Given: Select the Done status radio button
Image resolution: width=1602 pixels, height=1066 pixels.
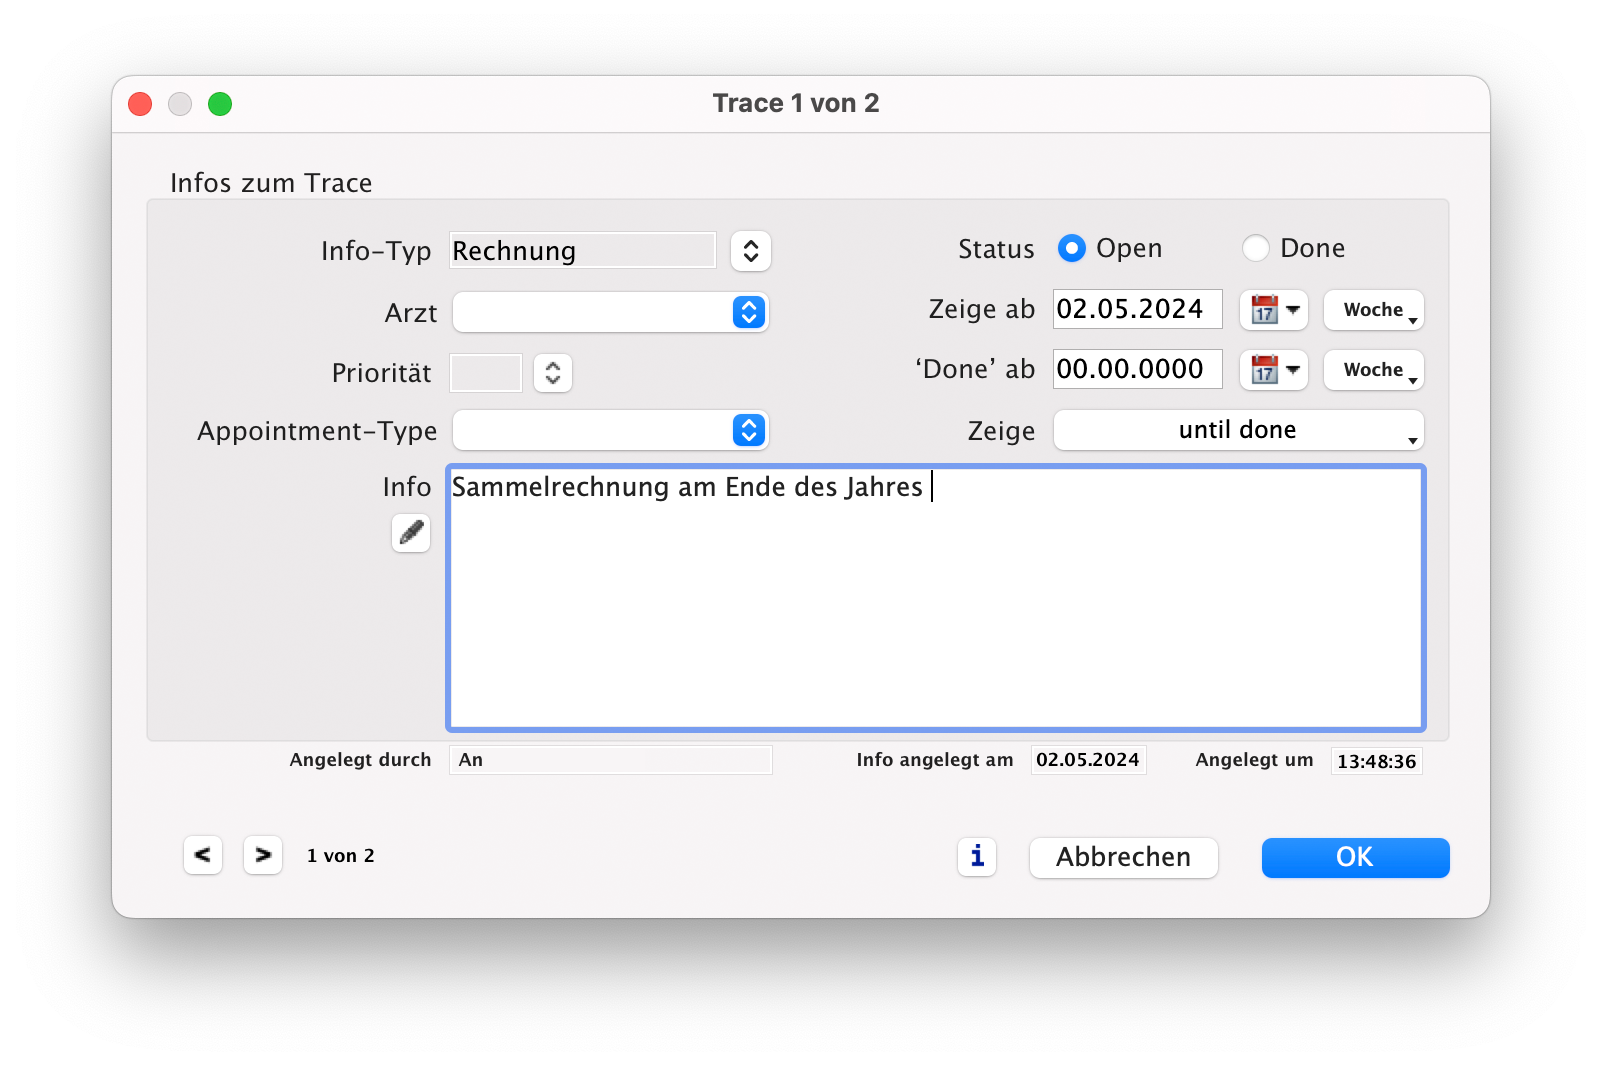Looking at the screenshot, I should click(x=1255, y=248).
